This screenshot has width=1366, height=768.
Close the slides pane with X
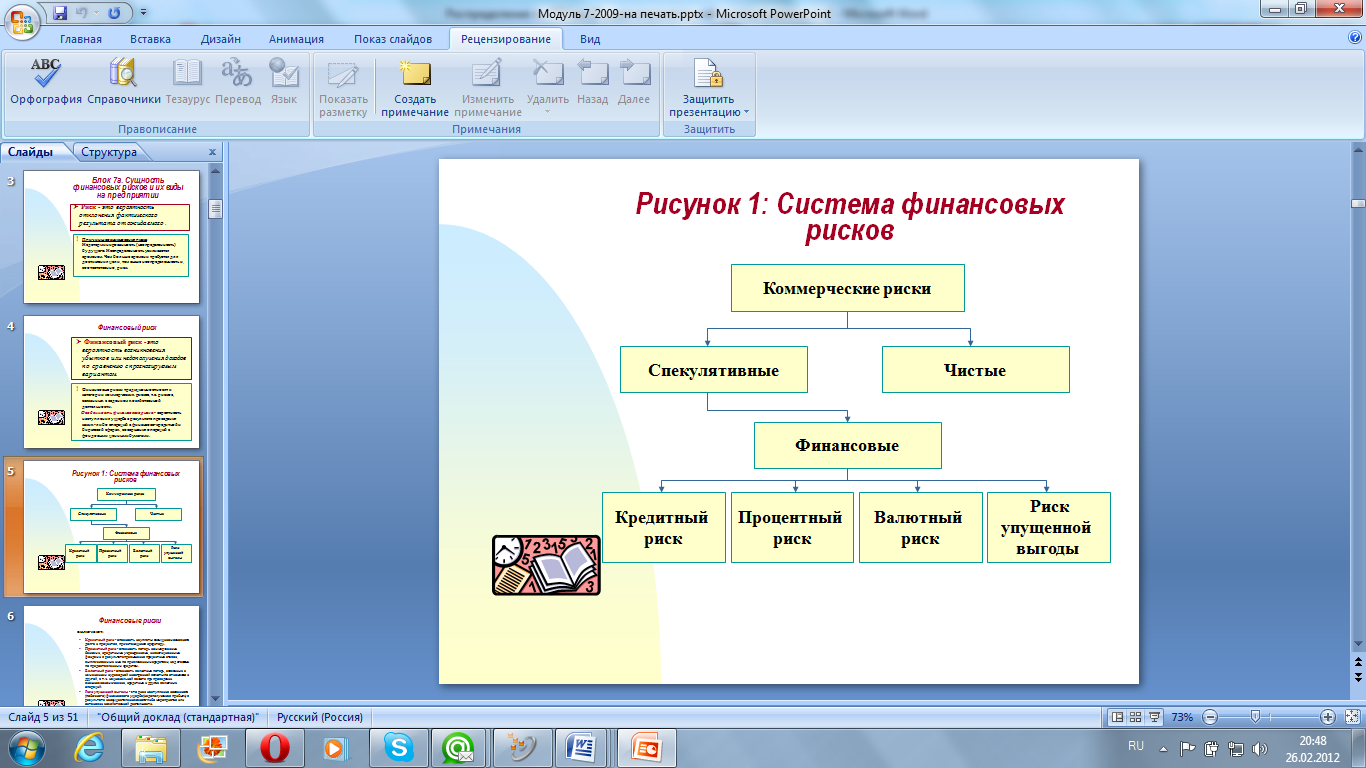211,152
